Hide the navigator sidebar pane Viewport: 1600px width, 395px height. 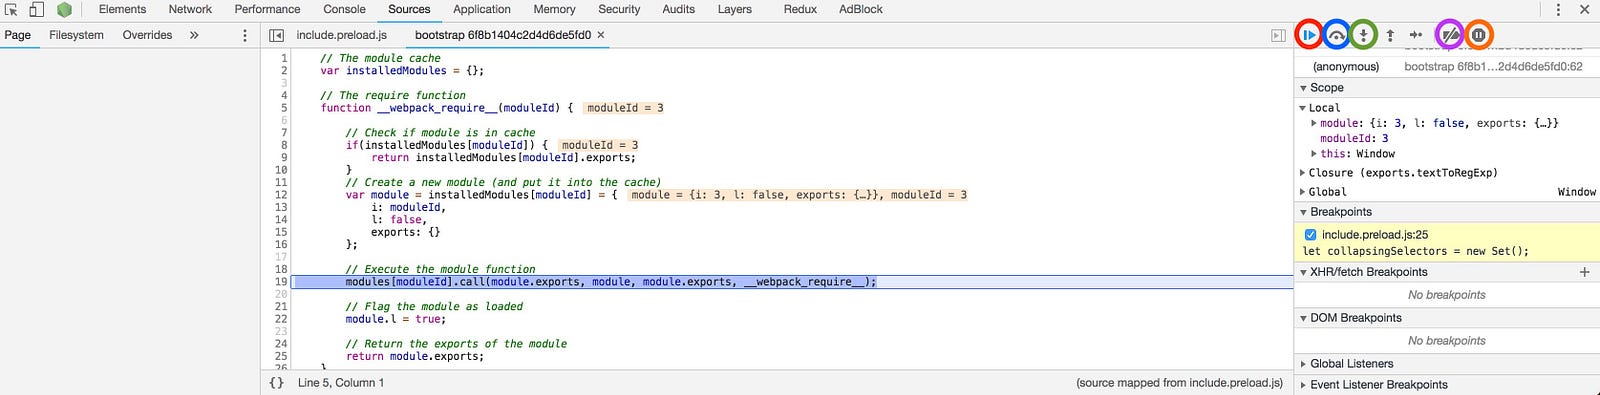pyautogui.click(x=277, y=35)
